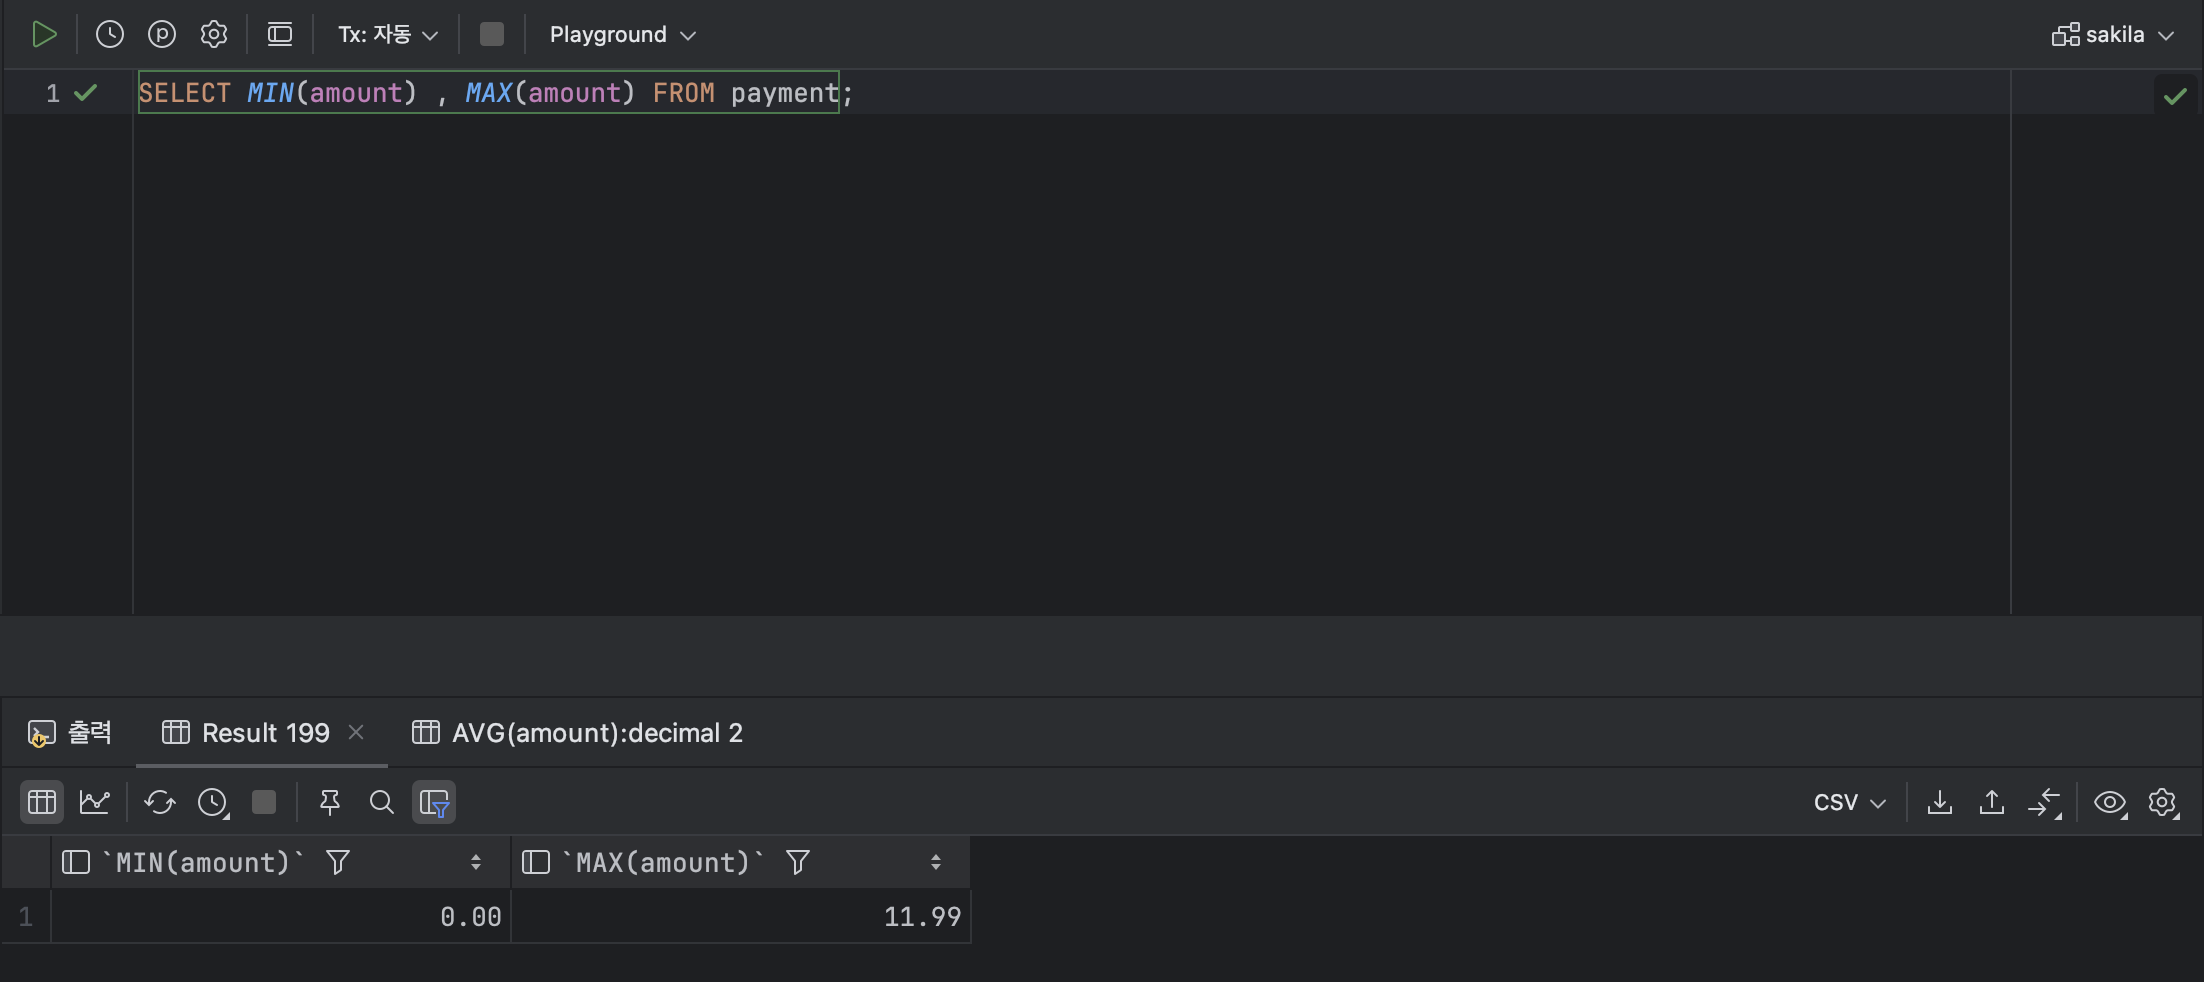The image size is (2204, 982).
Task: Show chart view of result
Action: (x=95, y=802)
